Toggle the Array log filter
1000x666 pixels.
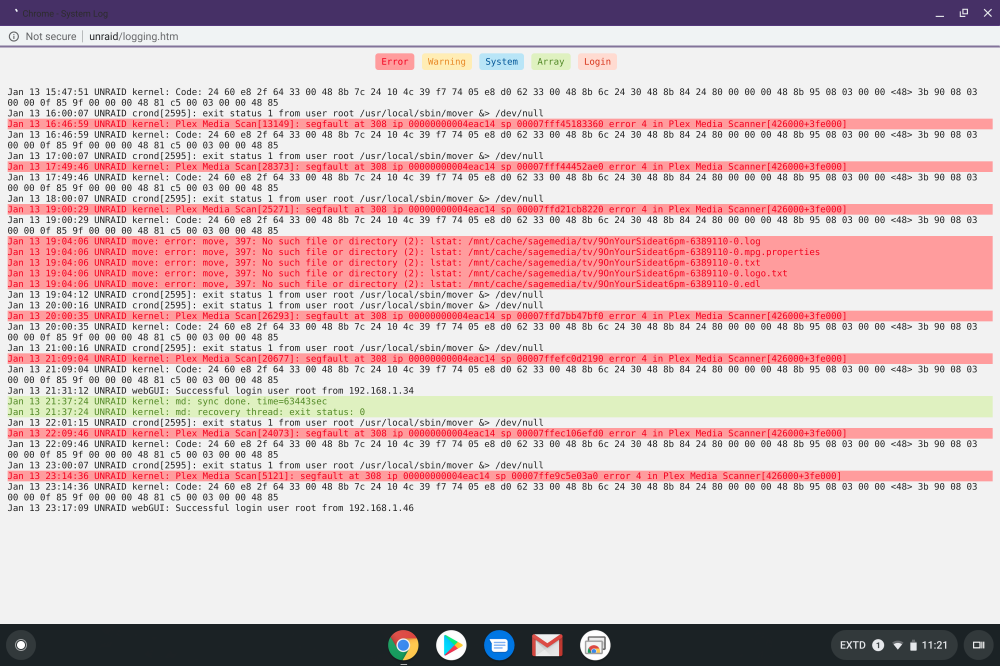[x=550, y=62]
